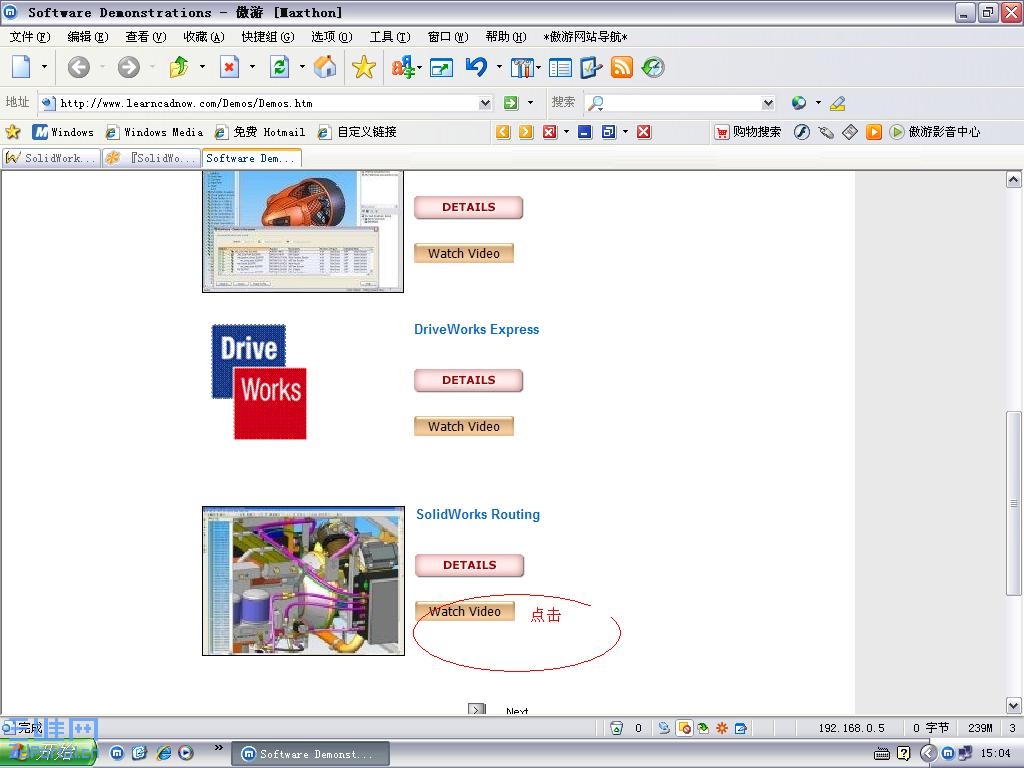This screenshot has width=1024, height=768.
Task: Click the vertical scrollbar thumb
Action: [x=1014, y=503]
